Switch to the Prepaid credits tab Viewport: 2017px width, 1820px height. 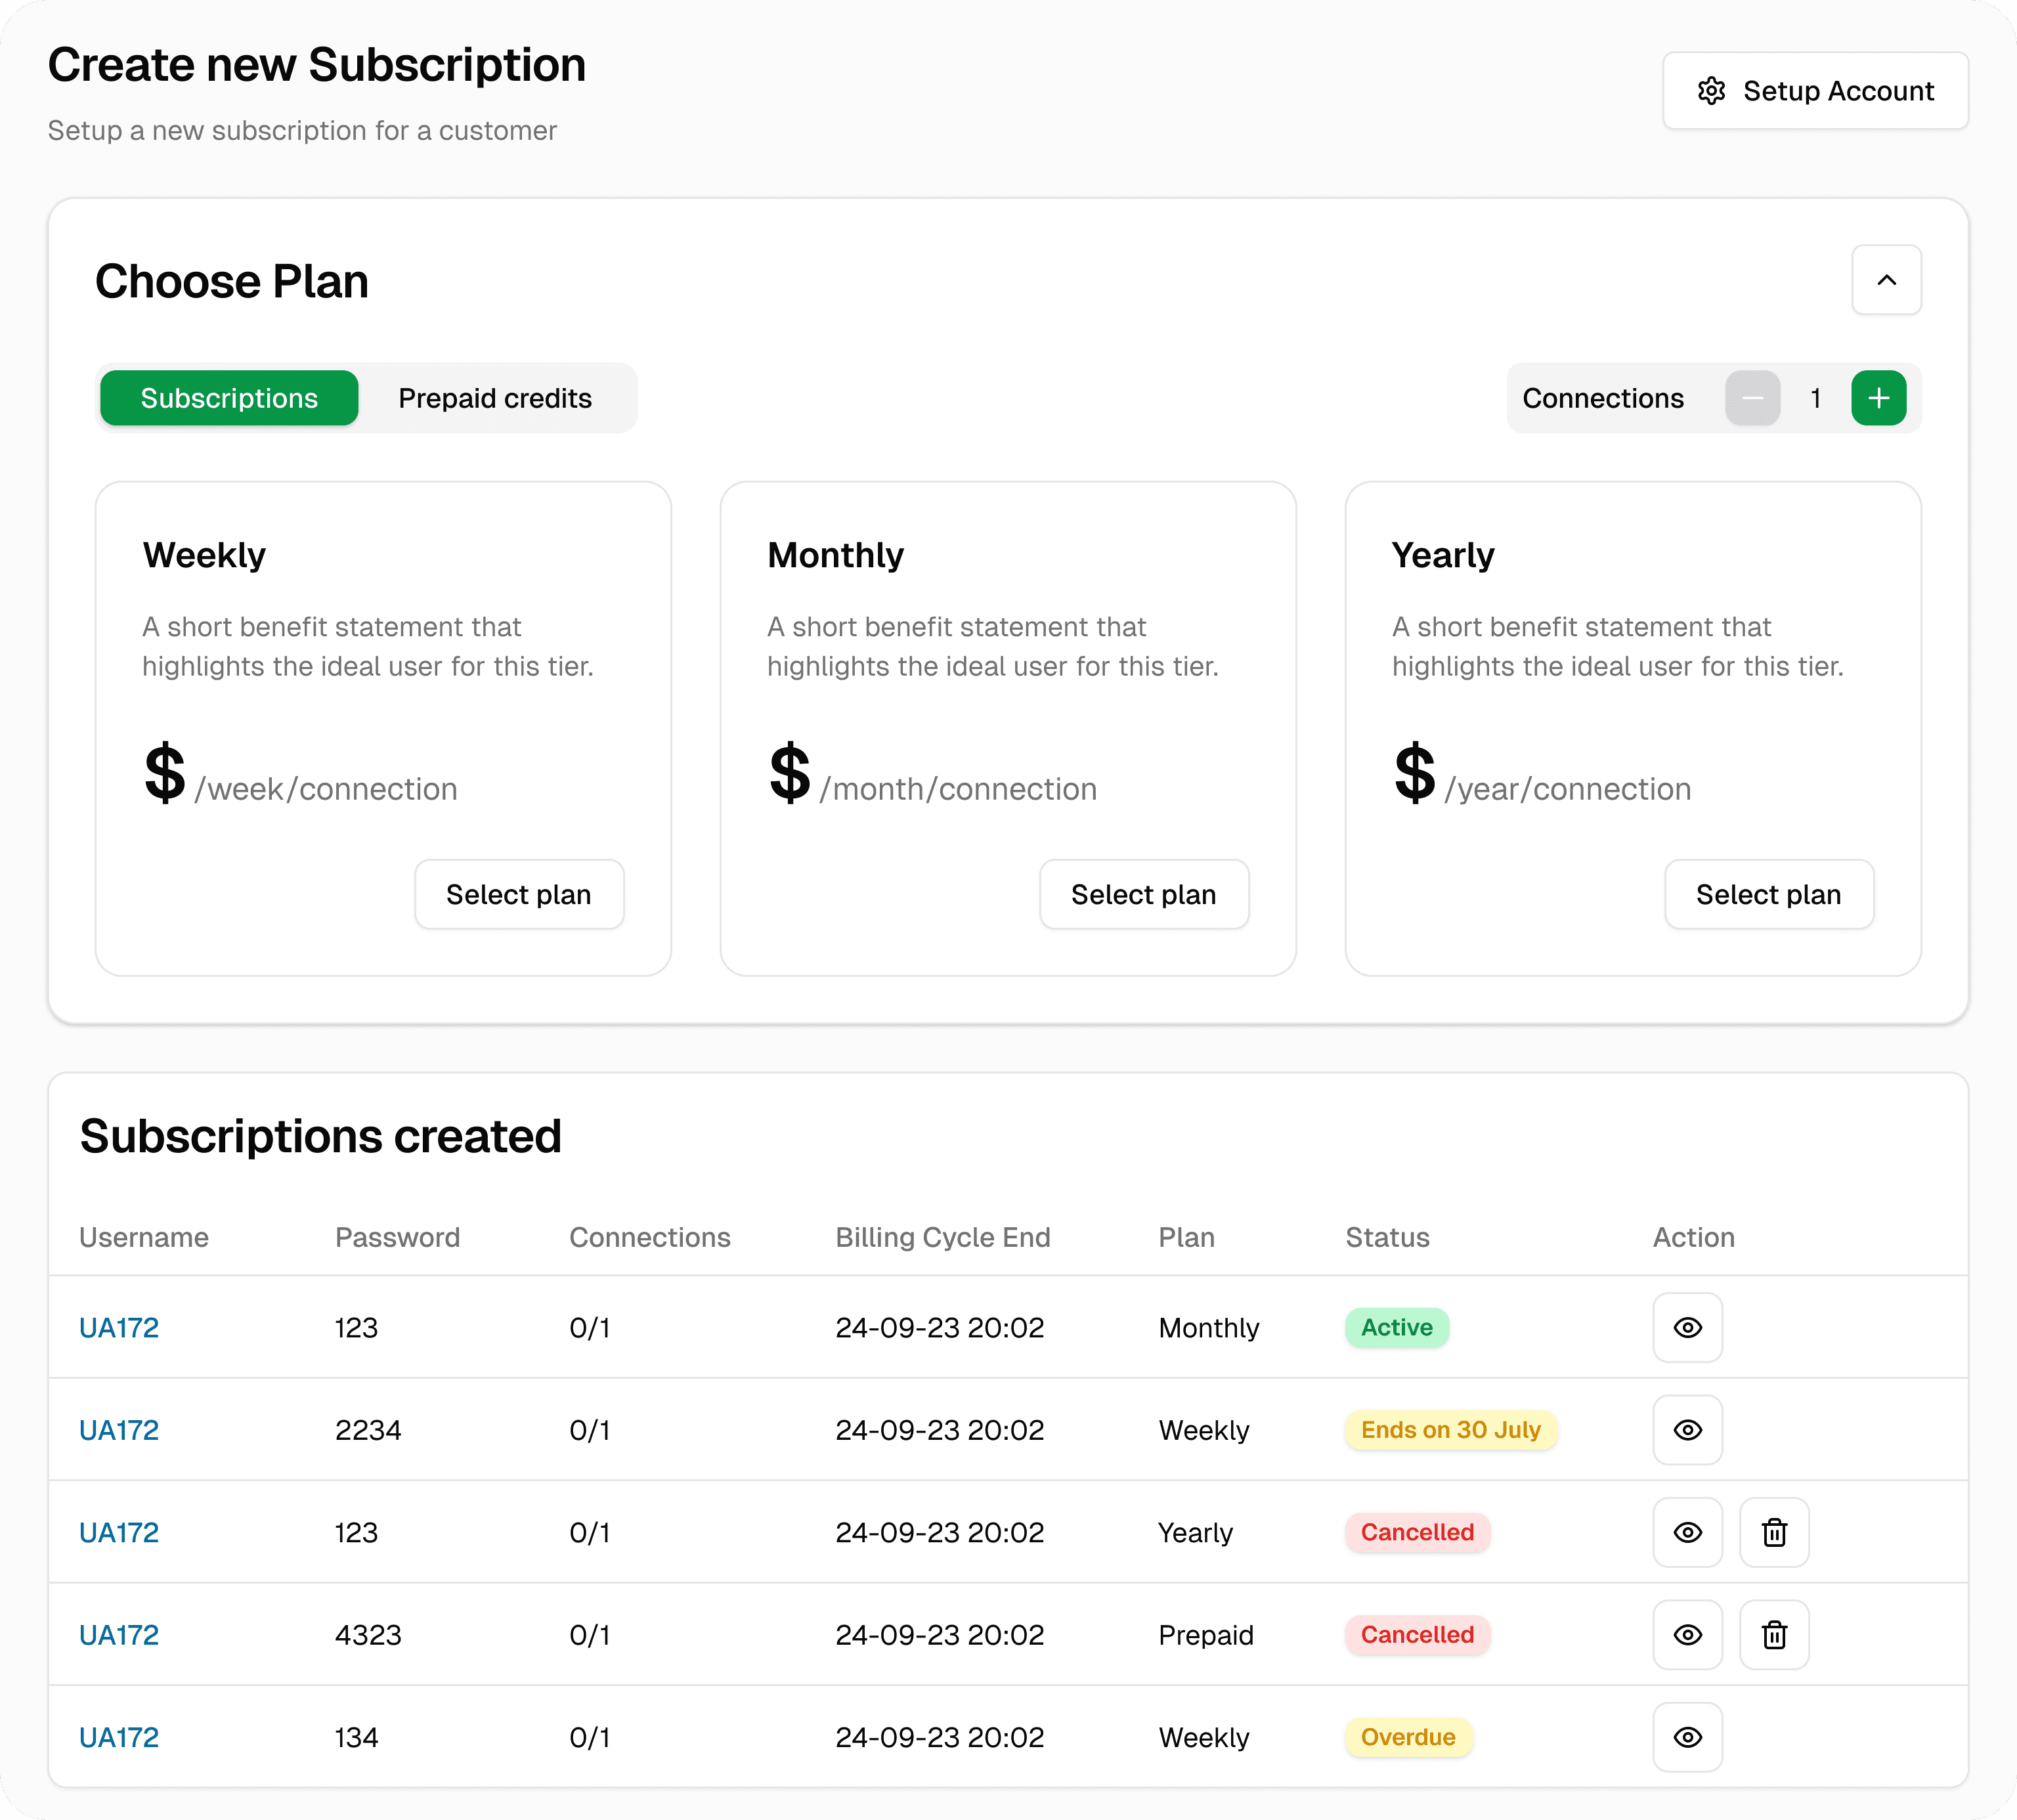pos(495,398)
